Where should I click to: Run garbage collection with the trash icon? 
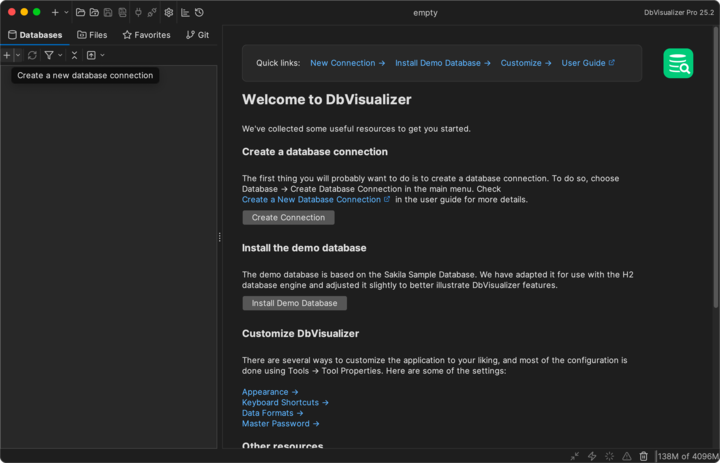click(x=643, y=456)
